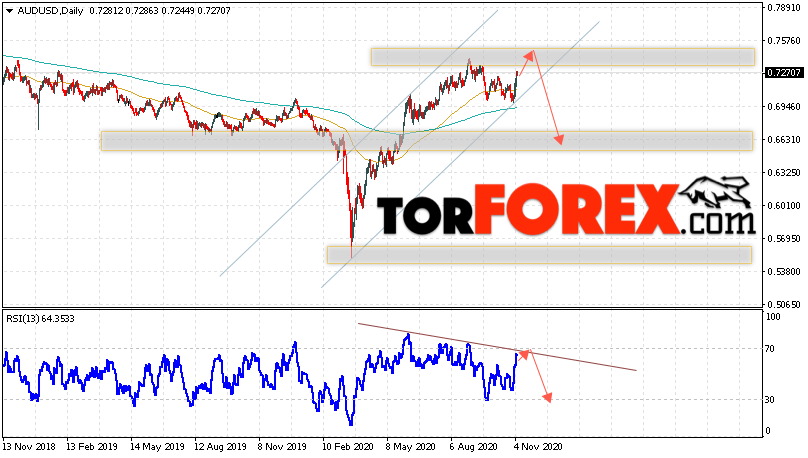
Task: Click the 13 Feb 2019 date label
Action: 92,447
